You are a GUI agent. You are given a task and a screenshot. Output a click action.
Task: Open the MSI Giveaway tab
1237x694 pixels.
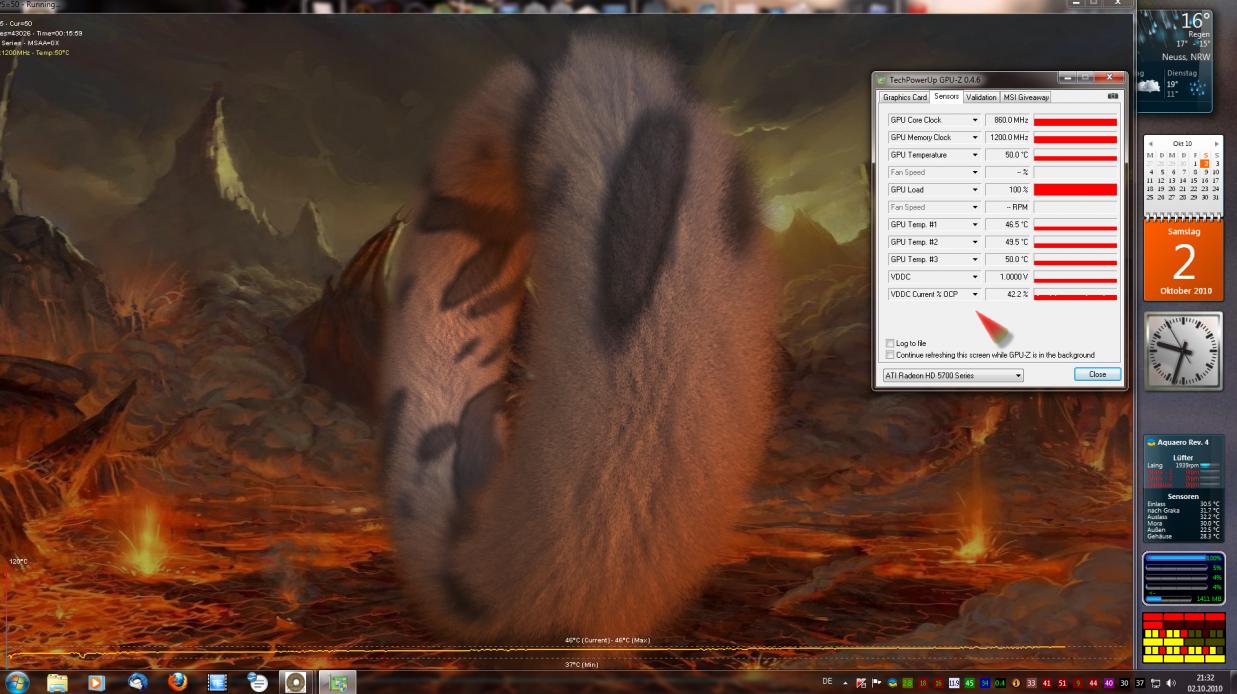1025,97
